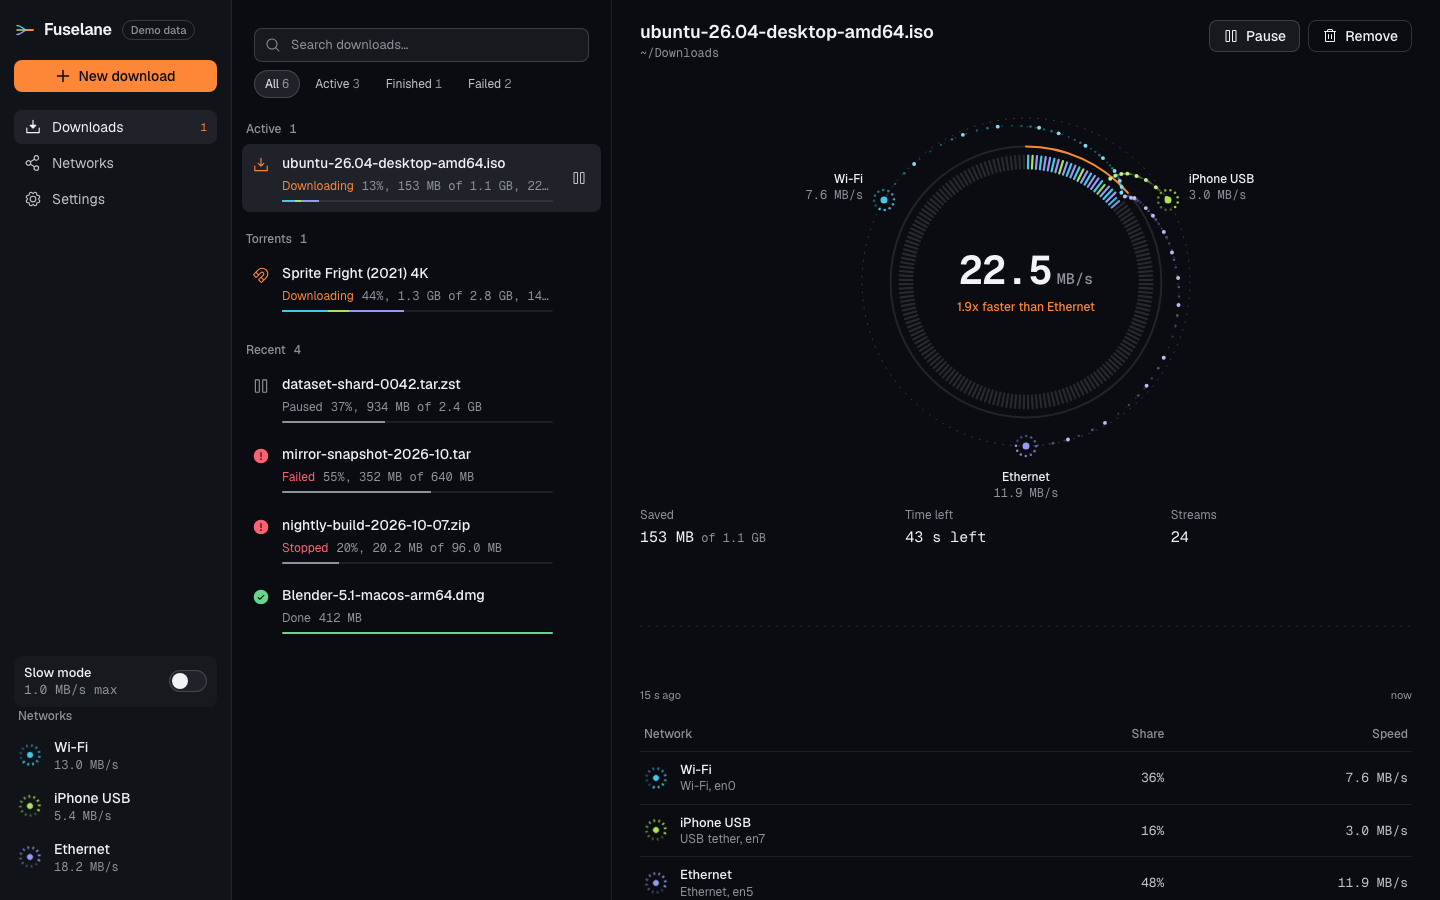
Task: Click the 43 s left value
Action: (x=945, y=537)
